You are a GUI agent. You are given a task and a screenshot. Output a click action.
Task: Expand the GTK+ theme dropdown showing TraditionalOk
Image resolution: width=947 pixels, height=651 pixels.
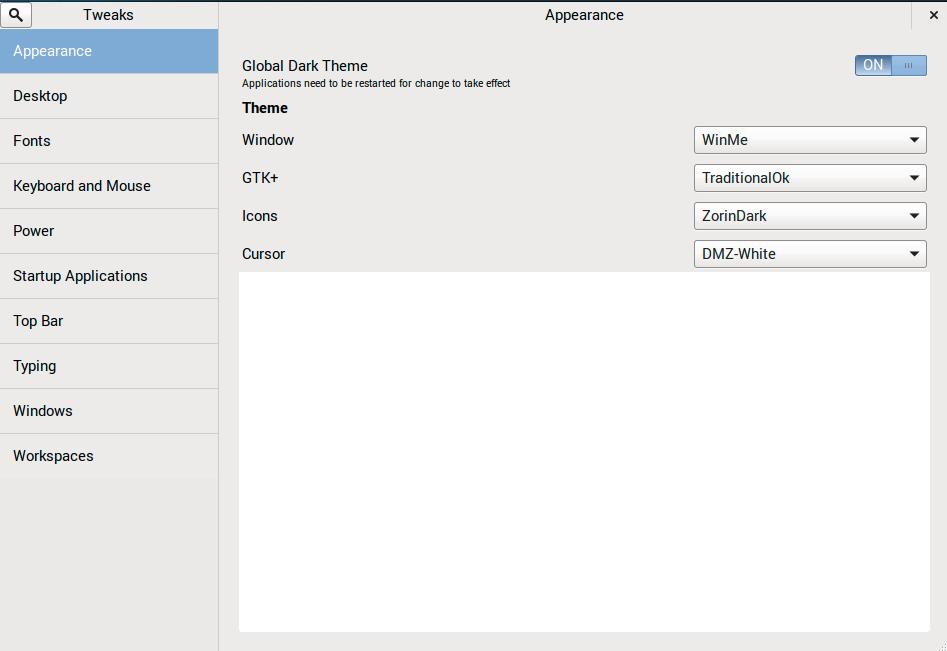[809, 178]
